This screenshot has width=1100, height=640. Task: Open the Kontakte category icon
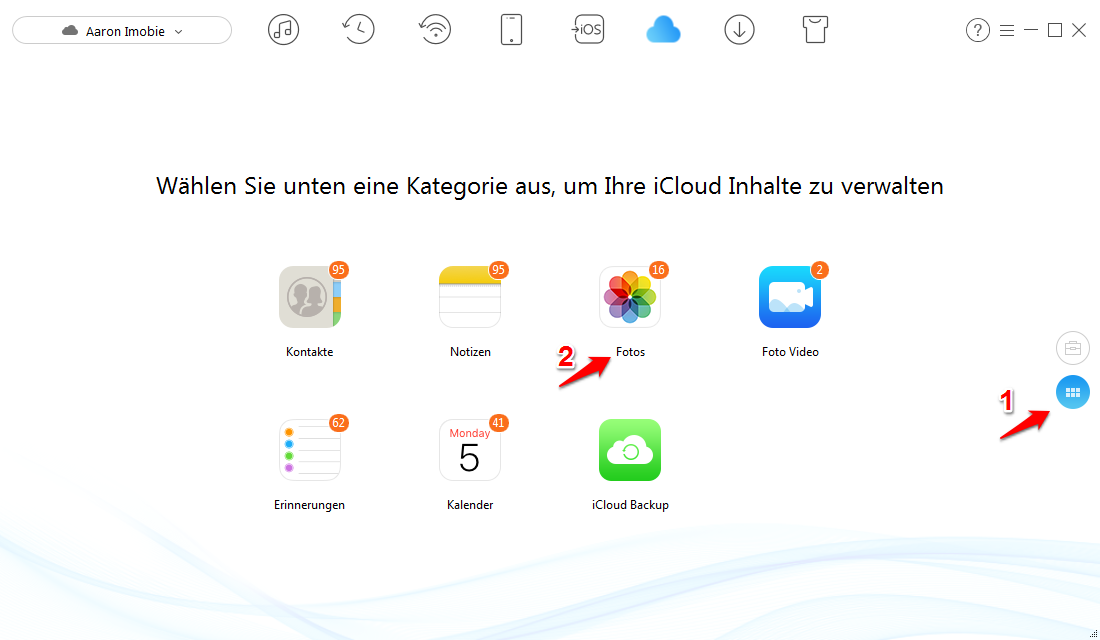point(309,297)
